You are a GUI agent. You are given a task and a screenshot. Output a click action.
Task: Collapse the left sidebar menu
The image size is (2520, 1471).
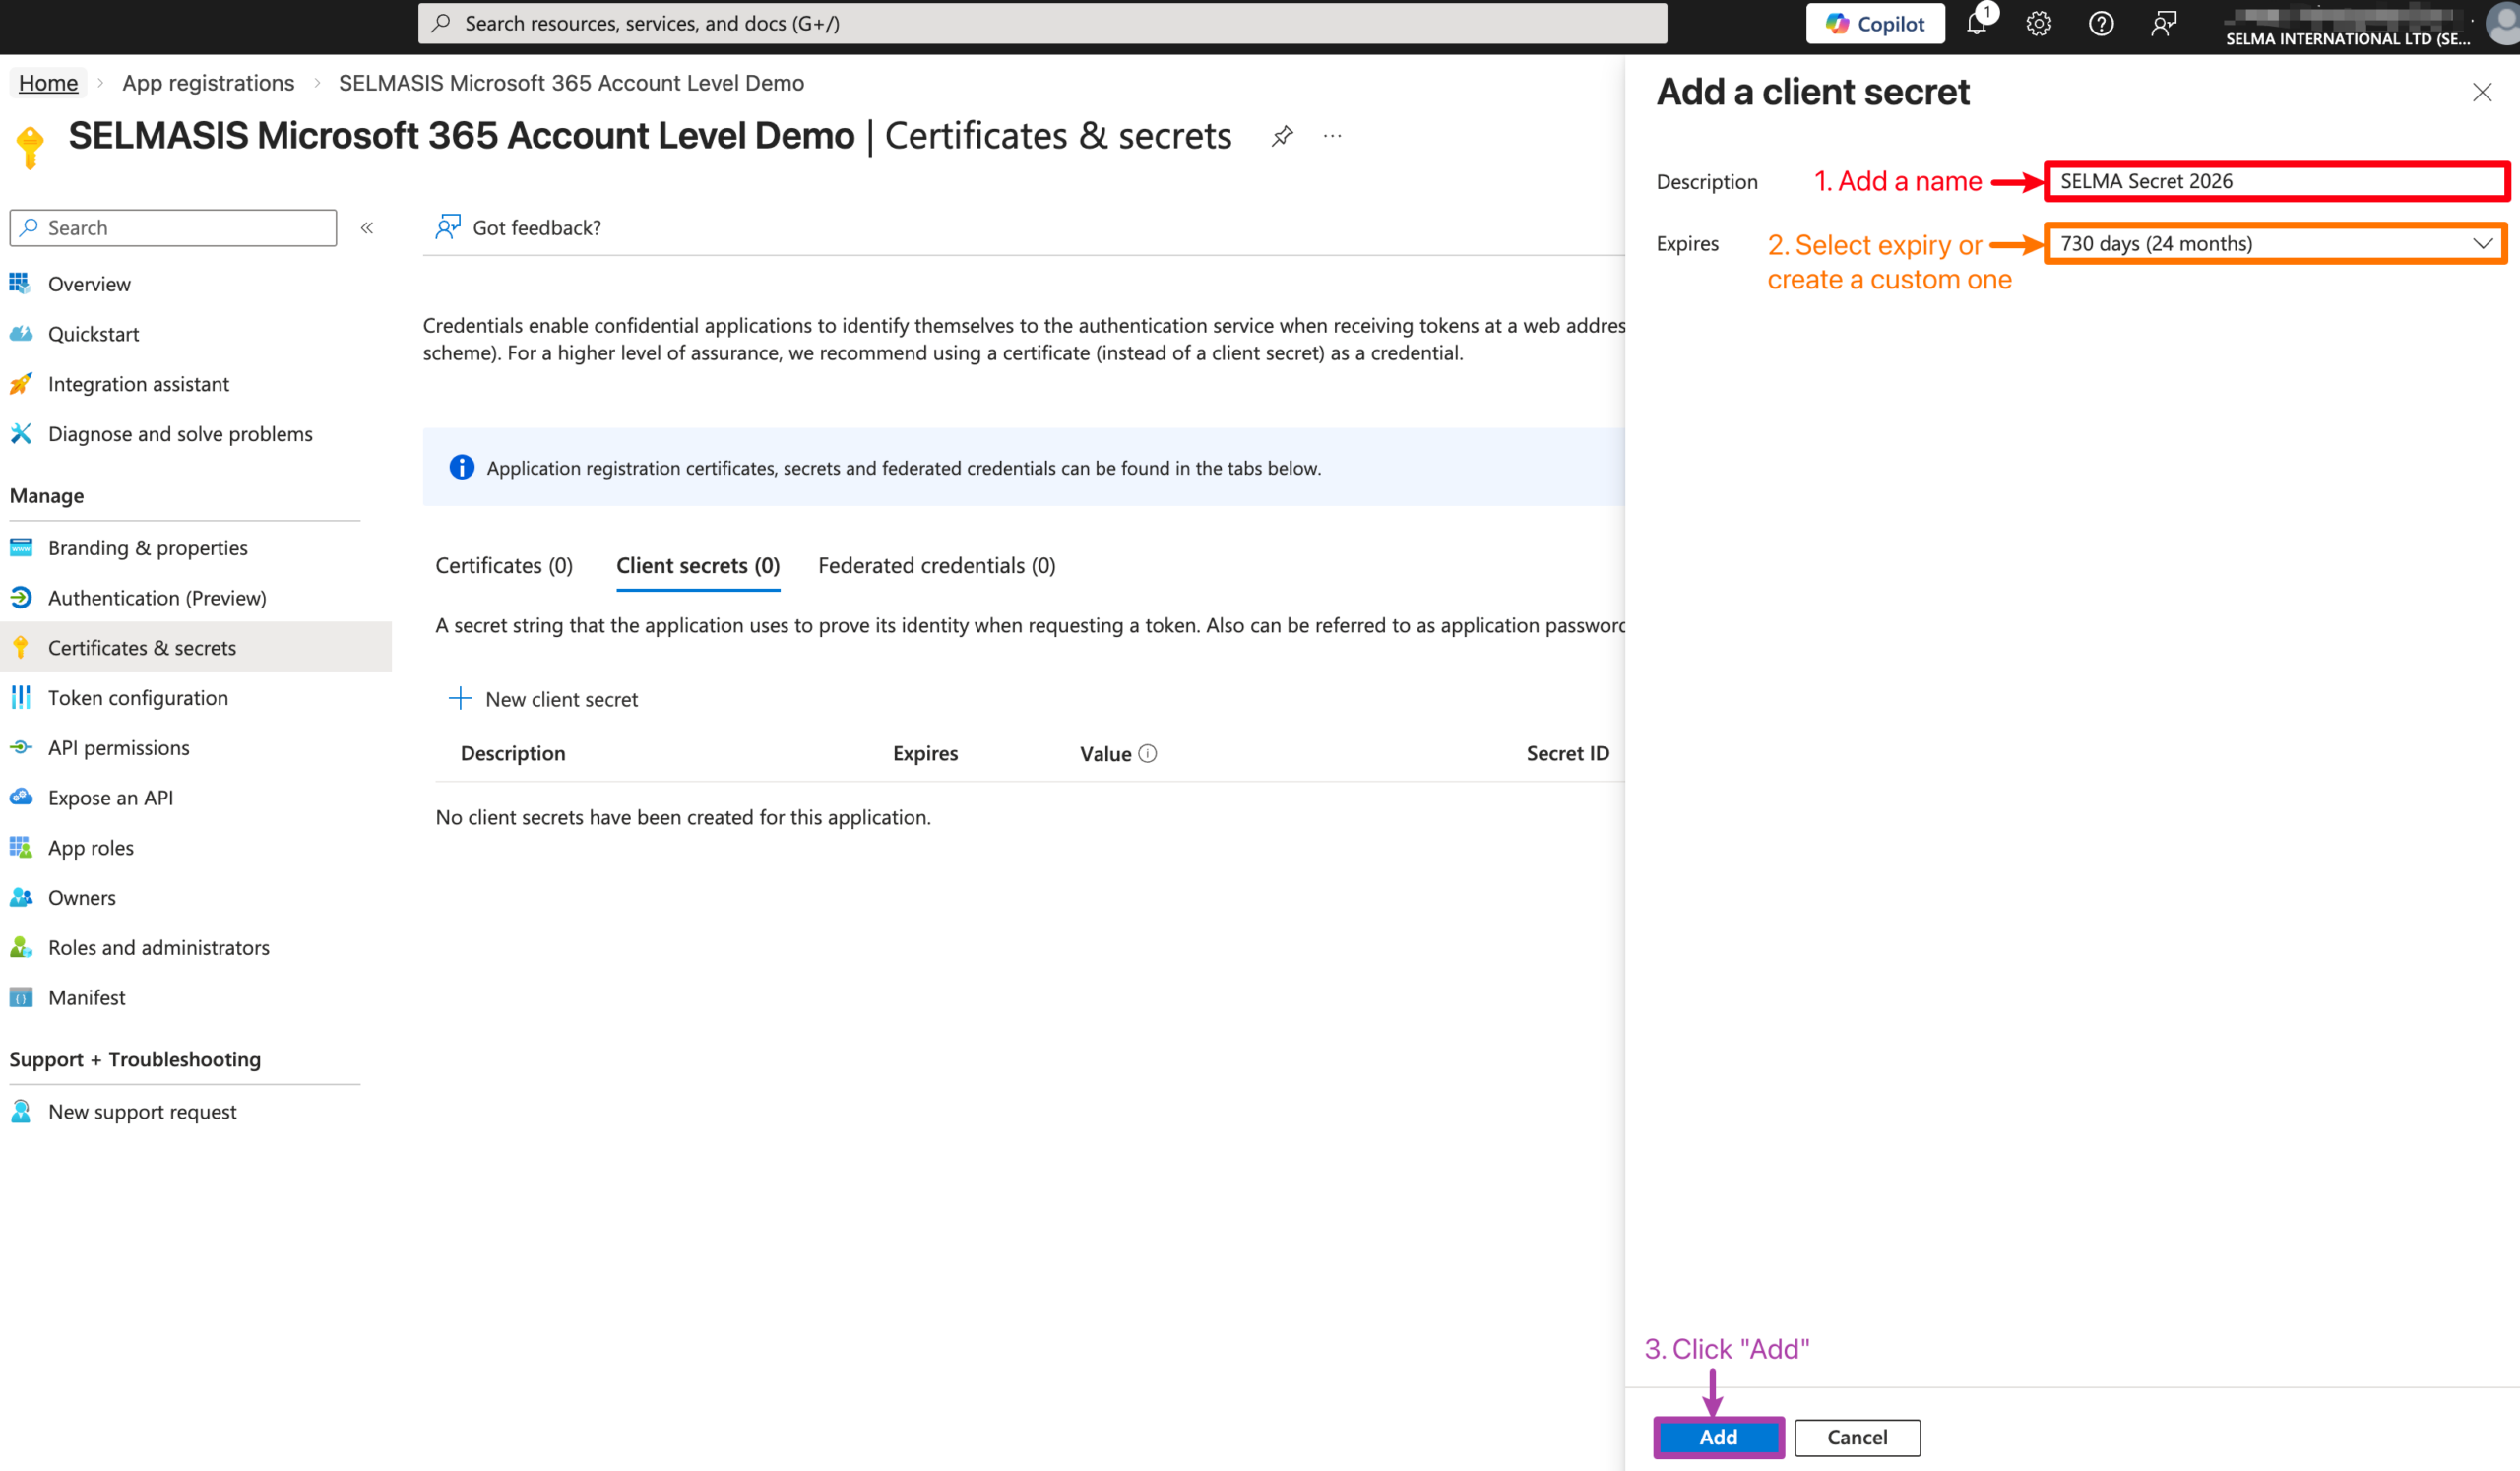coord(367,228)
